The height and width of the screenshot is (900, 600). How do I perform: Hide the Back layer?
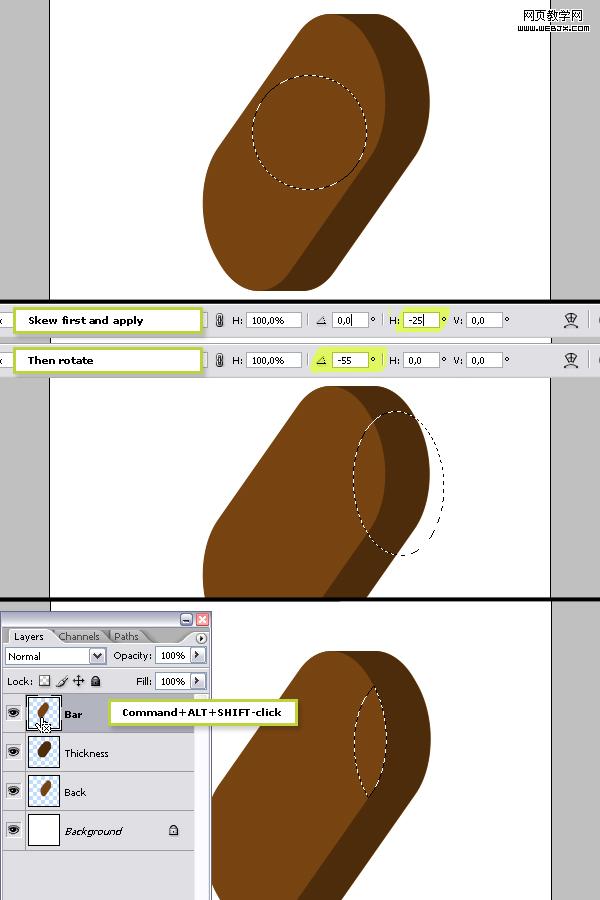(x=13, y=791)
